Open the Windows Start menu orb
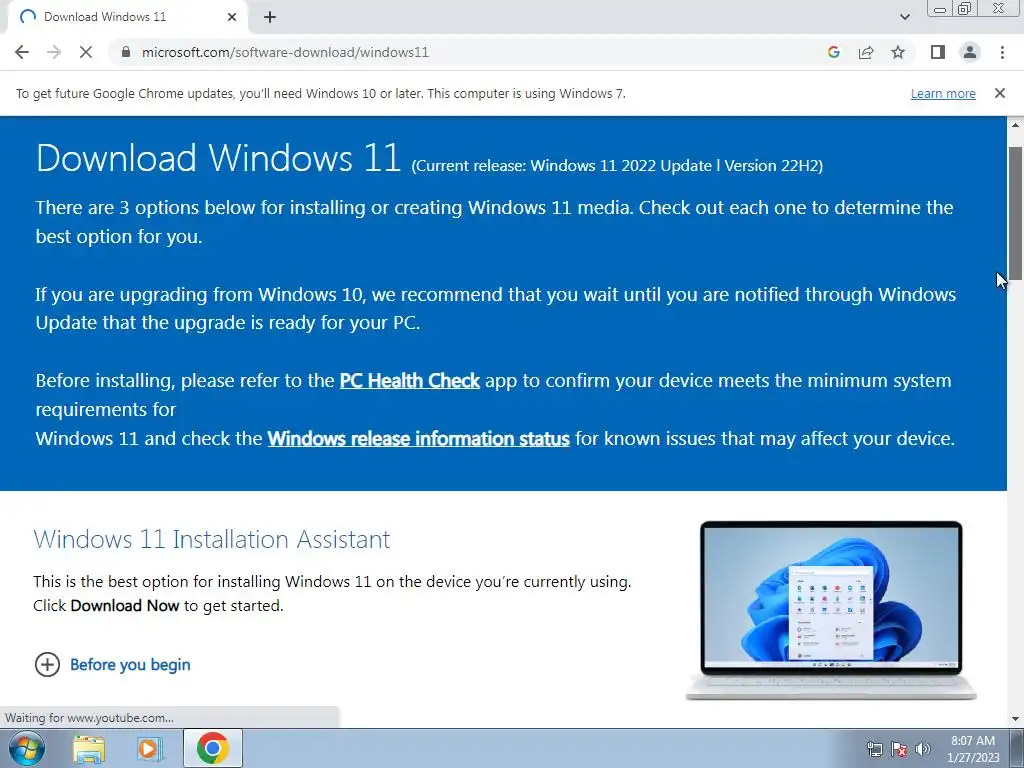Screen dimensions: 1024x768 coord(27,748)
